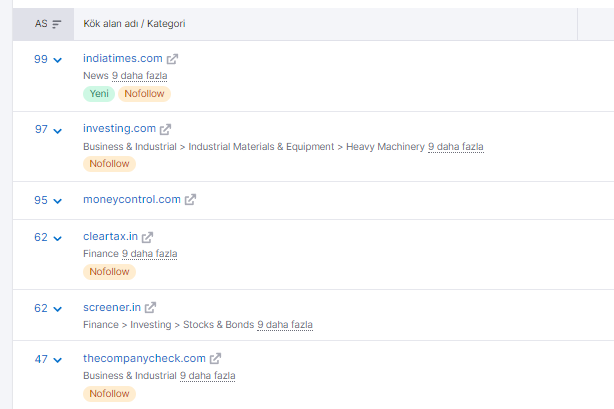Show '9 daha fazla' categories for thecompanycheck.com

[x=208, y=376]
